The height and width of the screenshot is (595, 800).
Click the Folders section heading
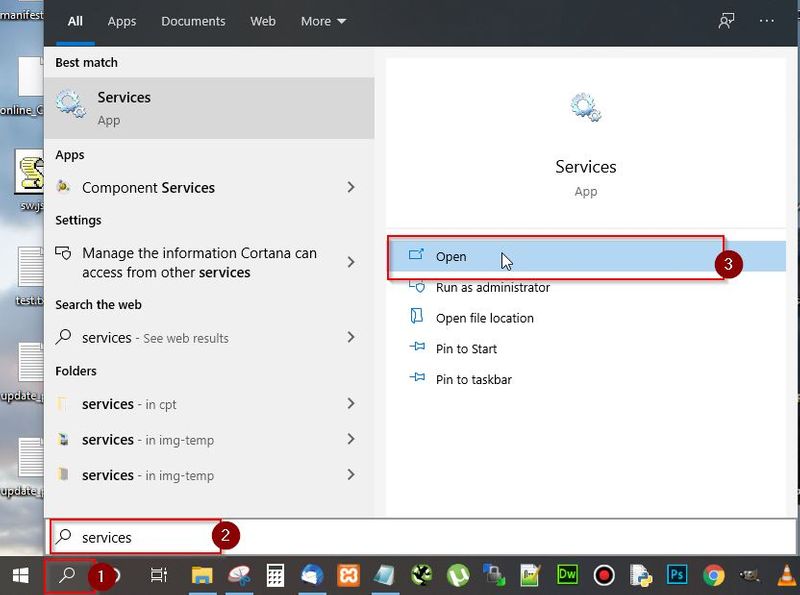click(76, 371)
